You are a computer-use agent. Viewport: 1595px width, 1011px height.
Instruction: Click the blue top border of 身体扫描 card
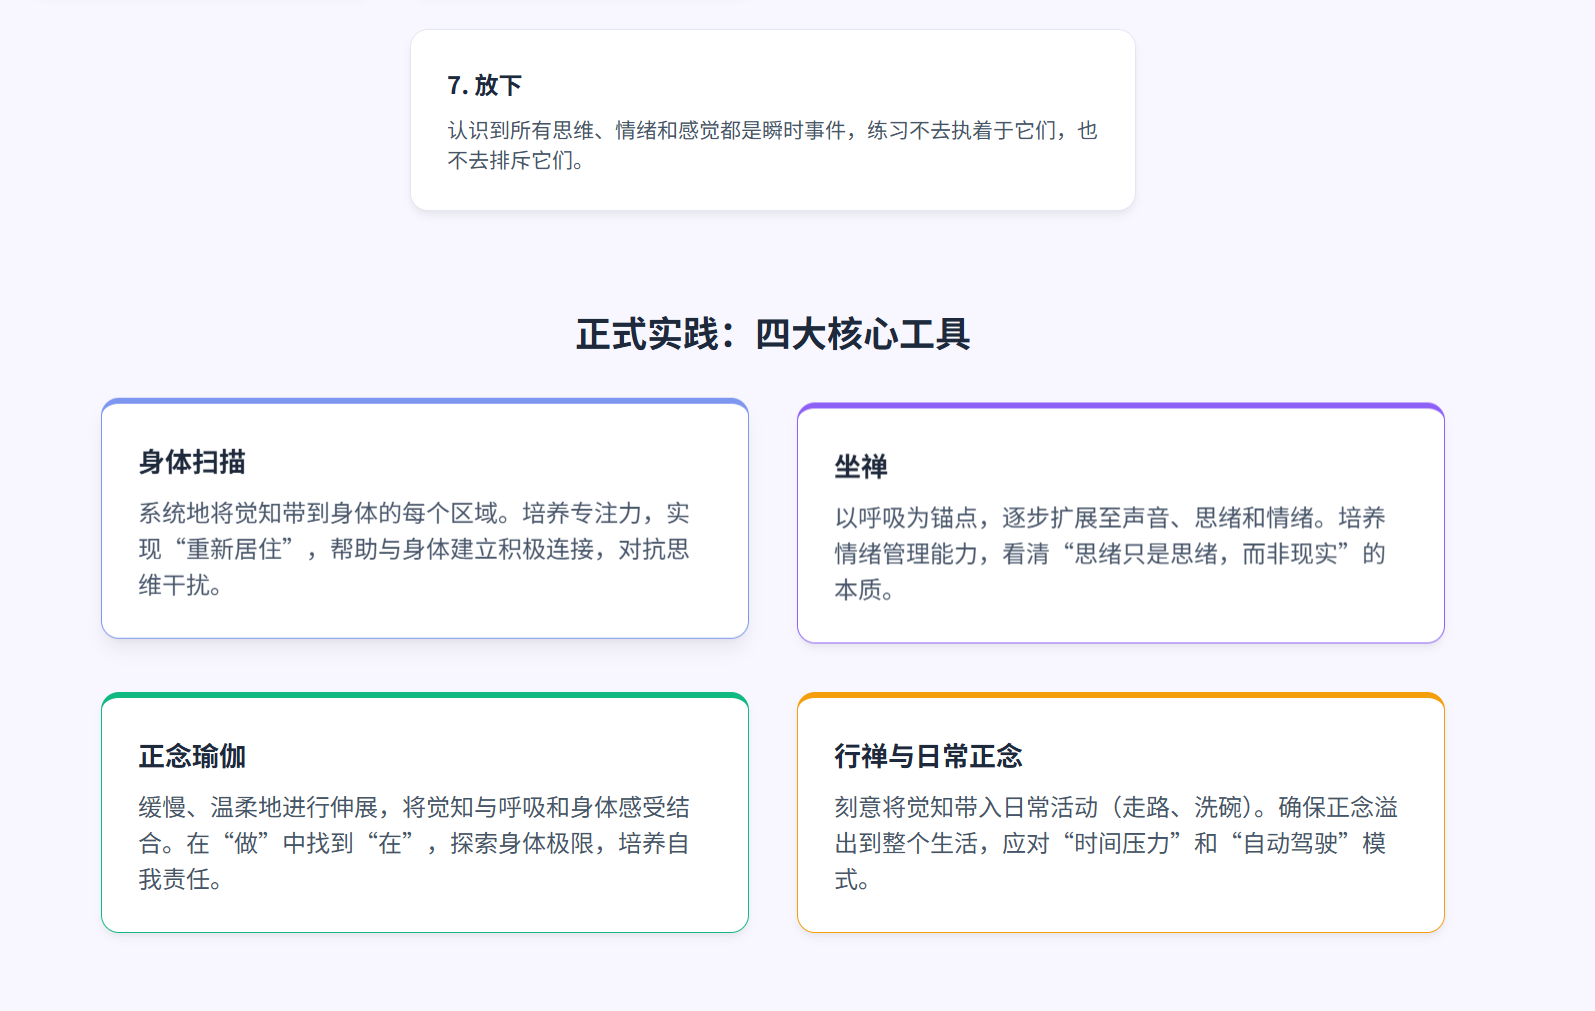(x=425, y=402)
